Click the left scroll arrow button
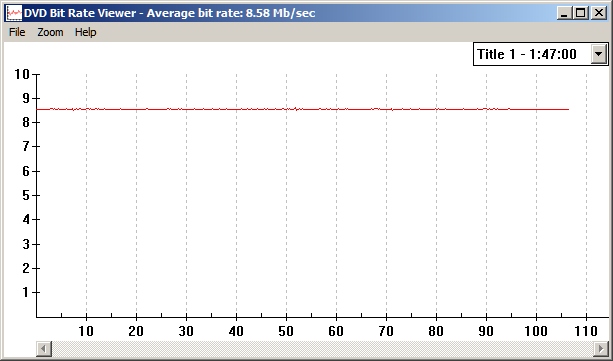This screenshot has width=613, height=361. [x=44, y=348]
